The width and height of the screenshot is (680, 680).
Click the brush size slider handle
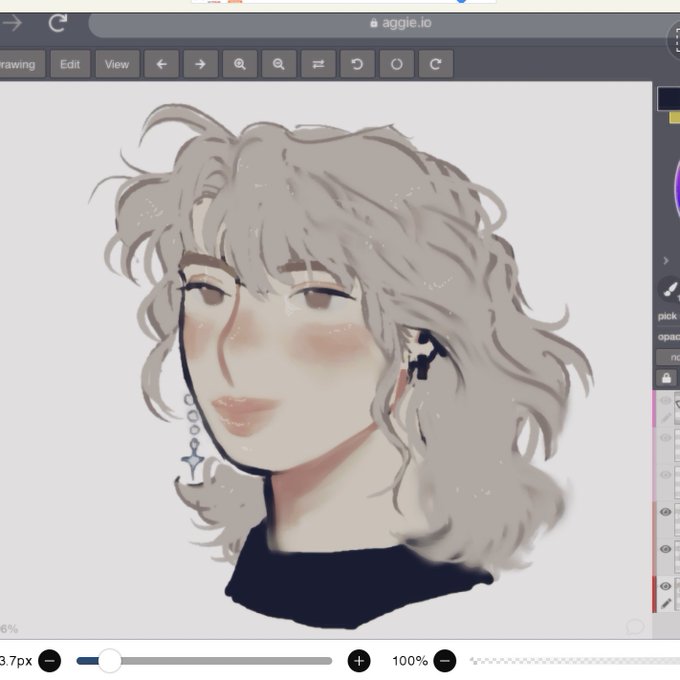point(110,661)
